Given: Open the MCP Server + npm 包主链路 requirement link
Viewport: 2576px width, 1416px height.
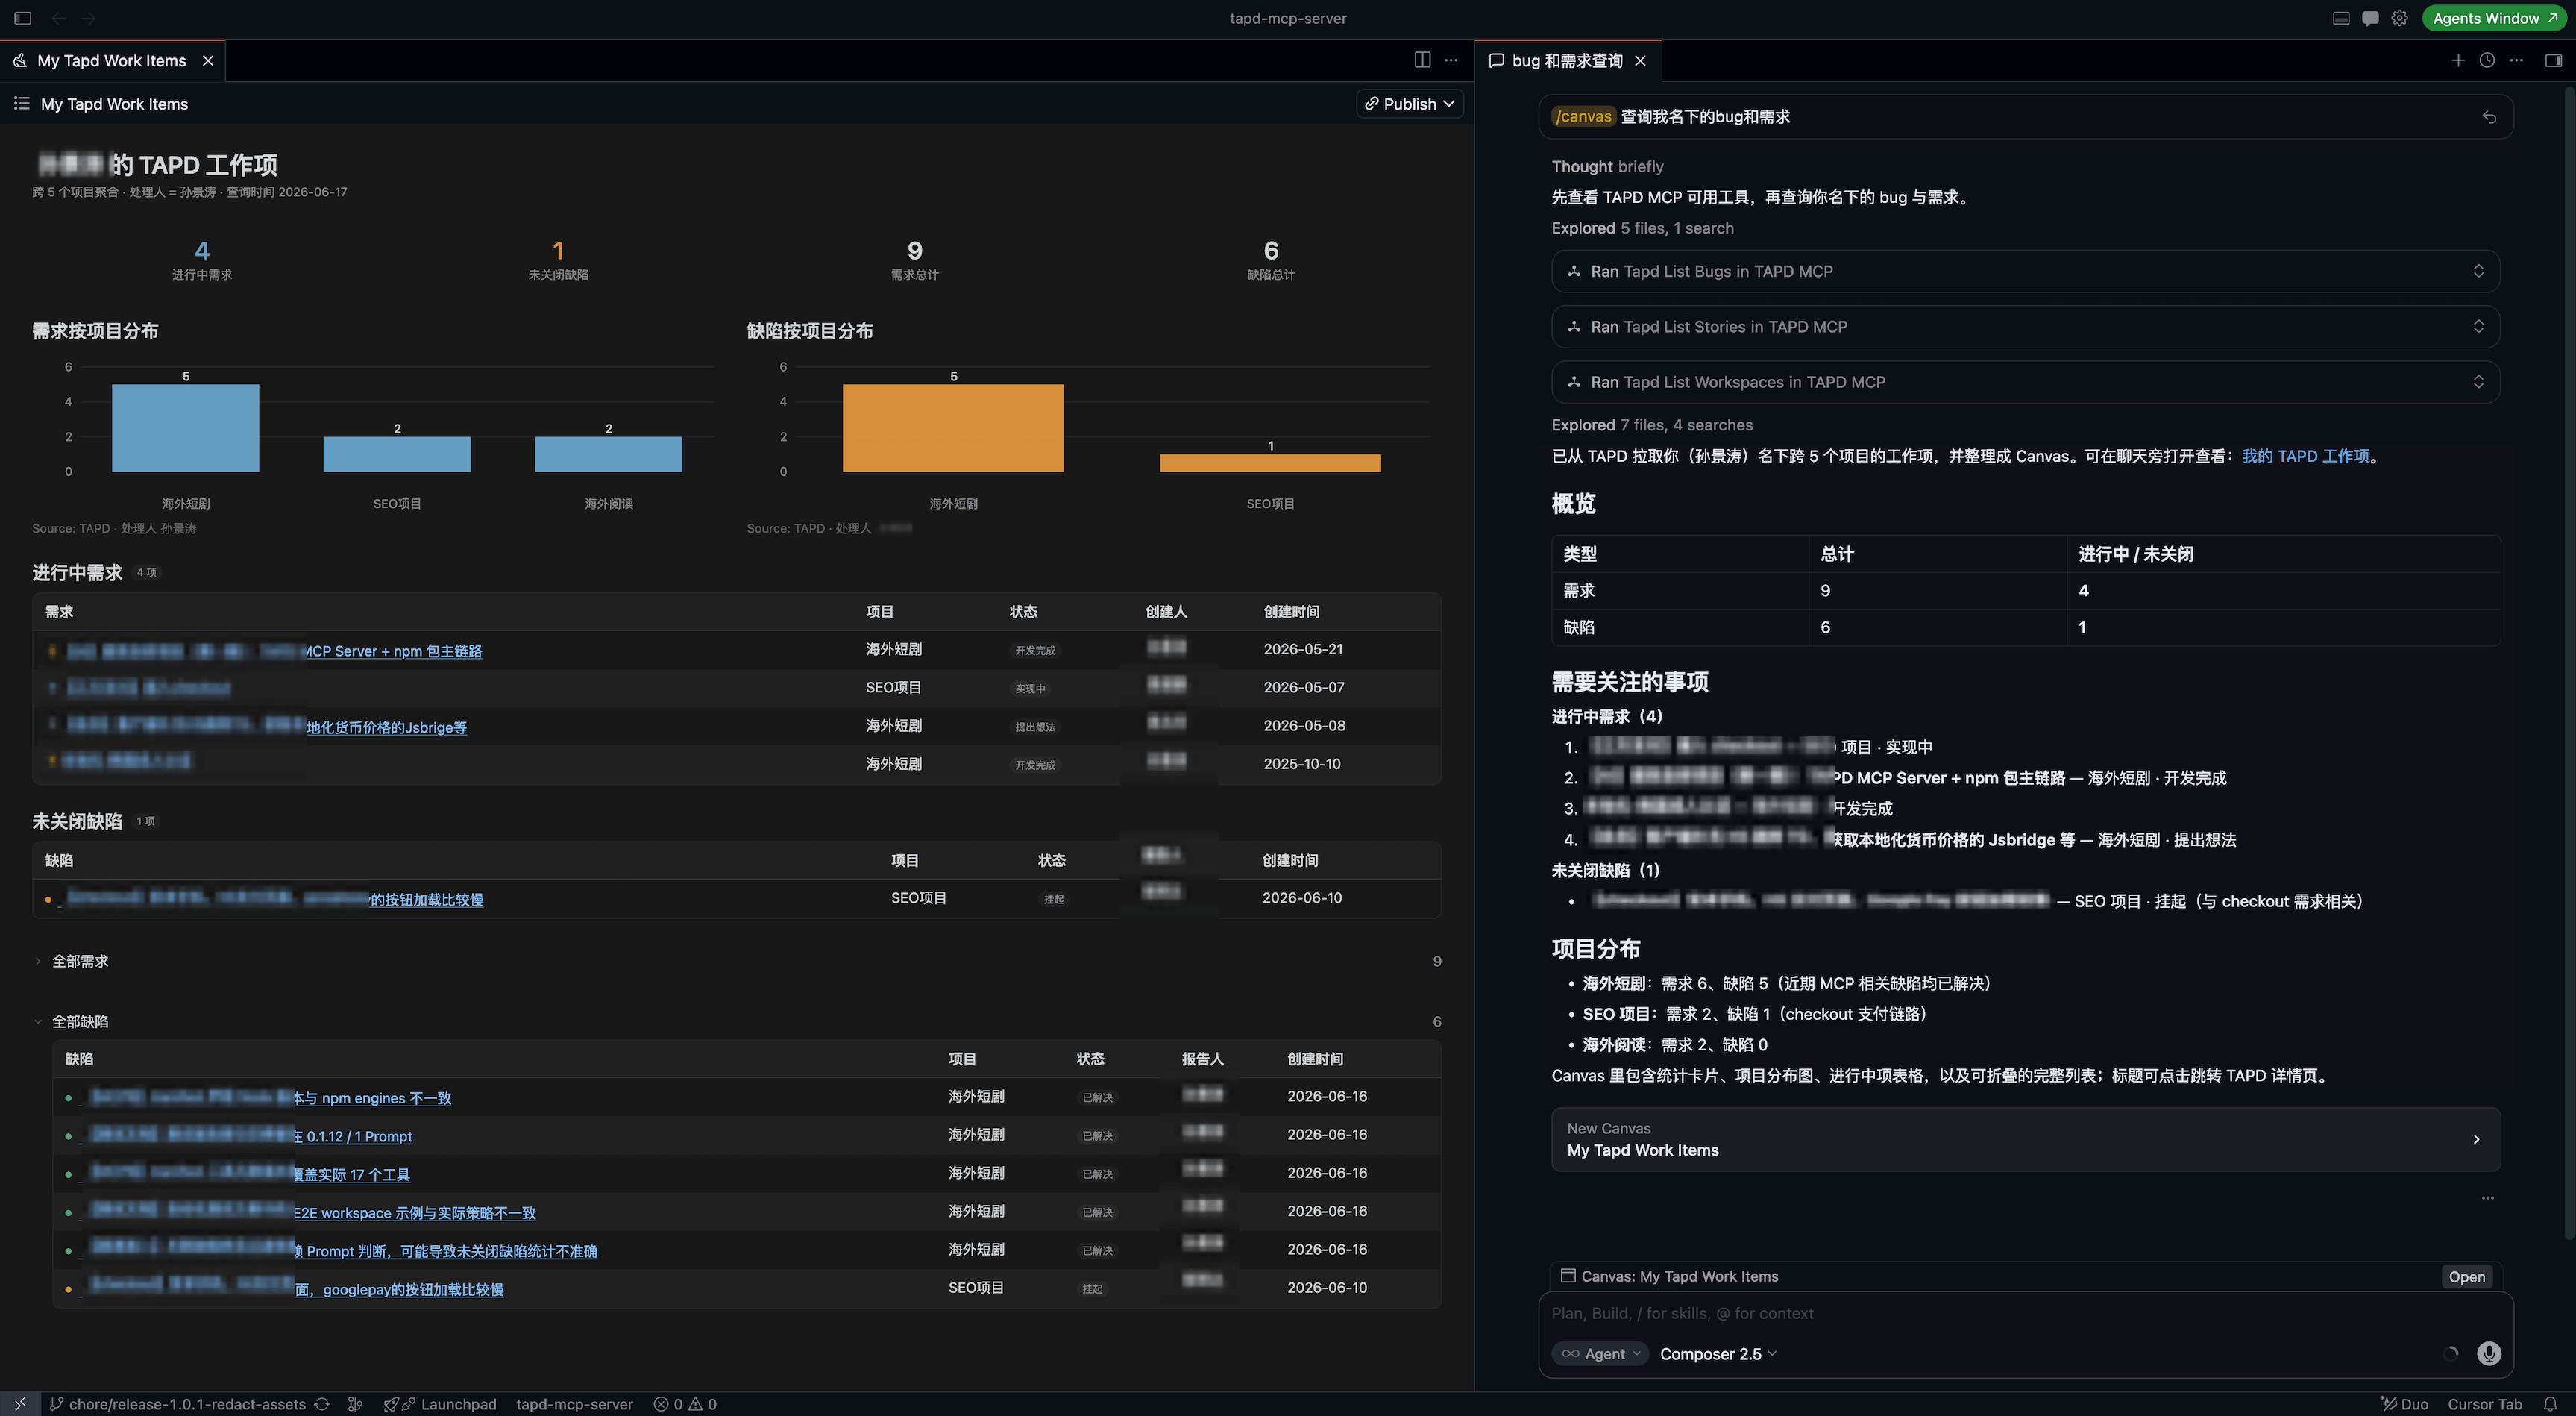Looking at the screenshot, I should click(x=393, y=651).
